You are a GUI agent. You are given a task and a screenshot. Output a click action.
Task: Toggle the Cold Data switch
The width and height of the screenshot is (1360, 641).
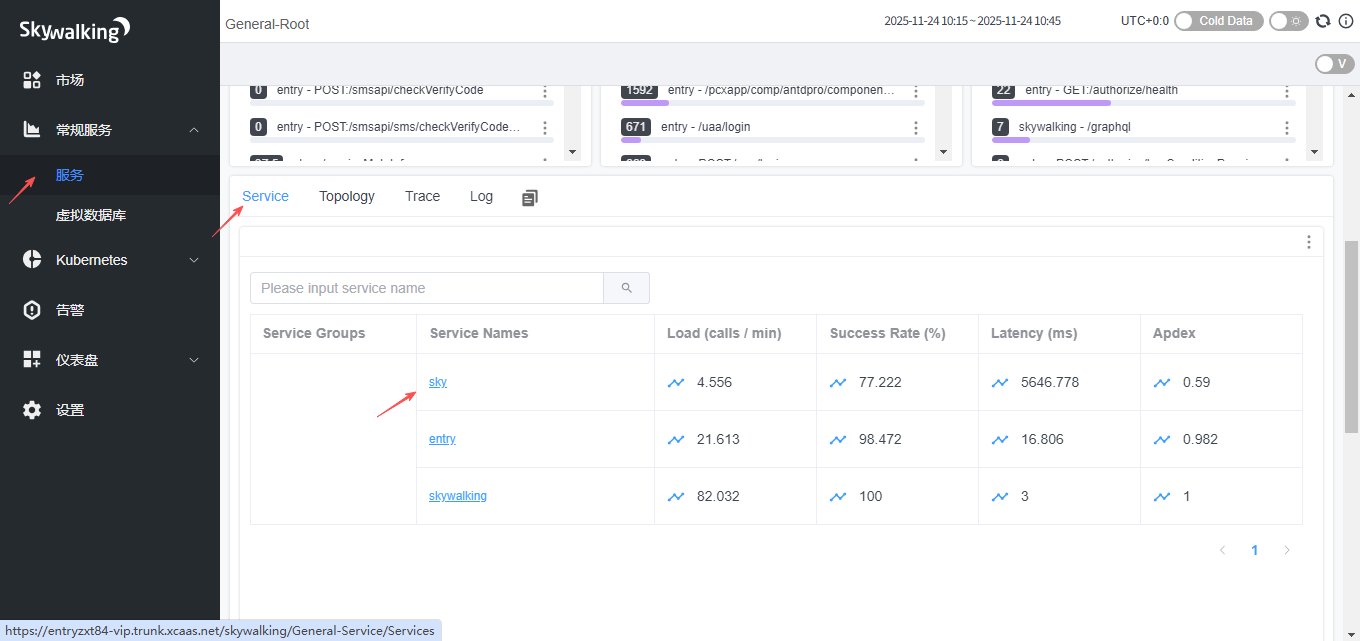point(1218,21)
